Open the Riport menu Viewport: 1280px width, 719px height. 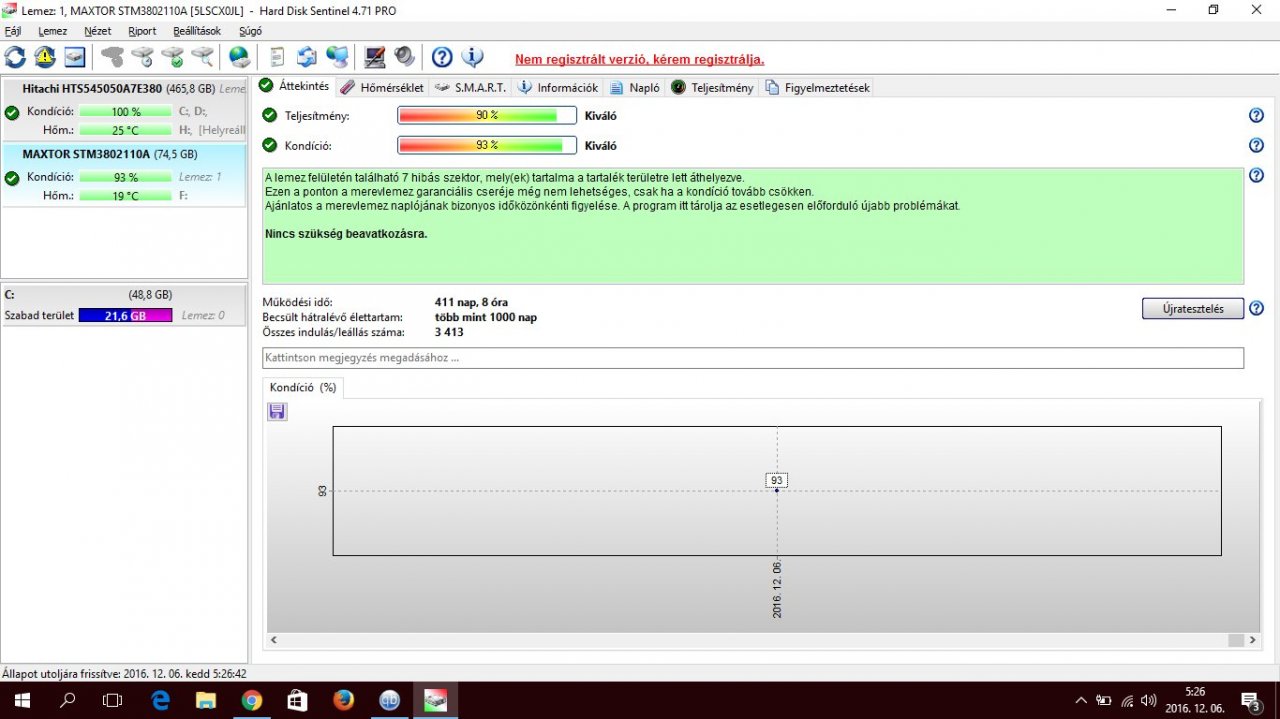(142, 31)
